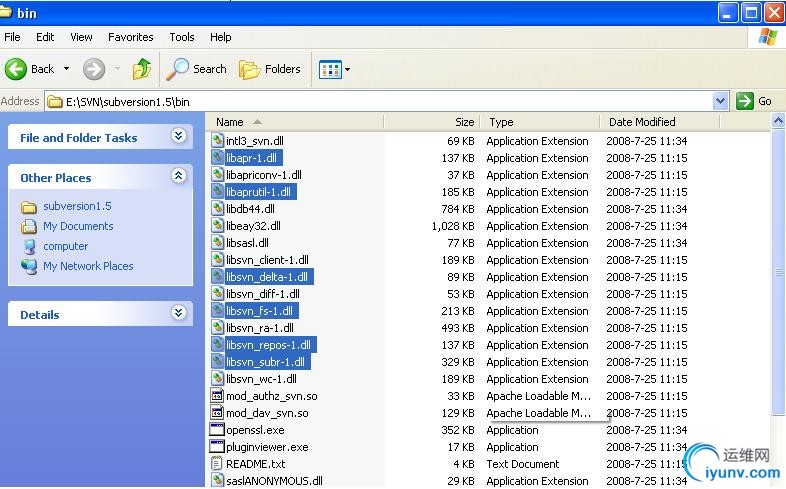Open the computer link
Viewport: 786px width, 489px height.
(x=65, y=246)
